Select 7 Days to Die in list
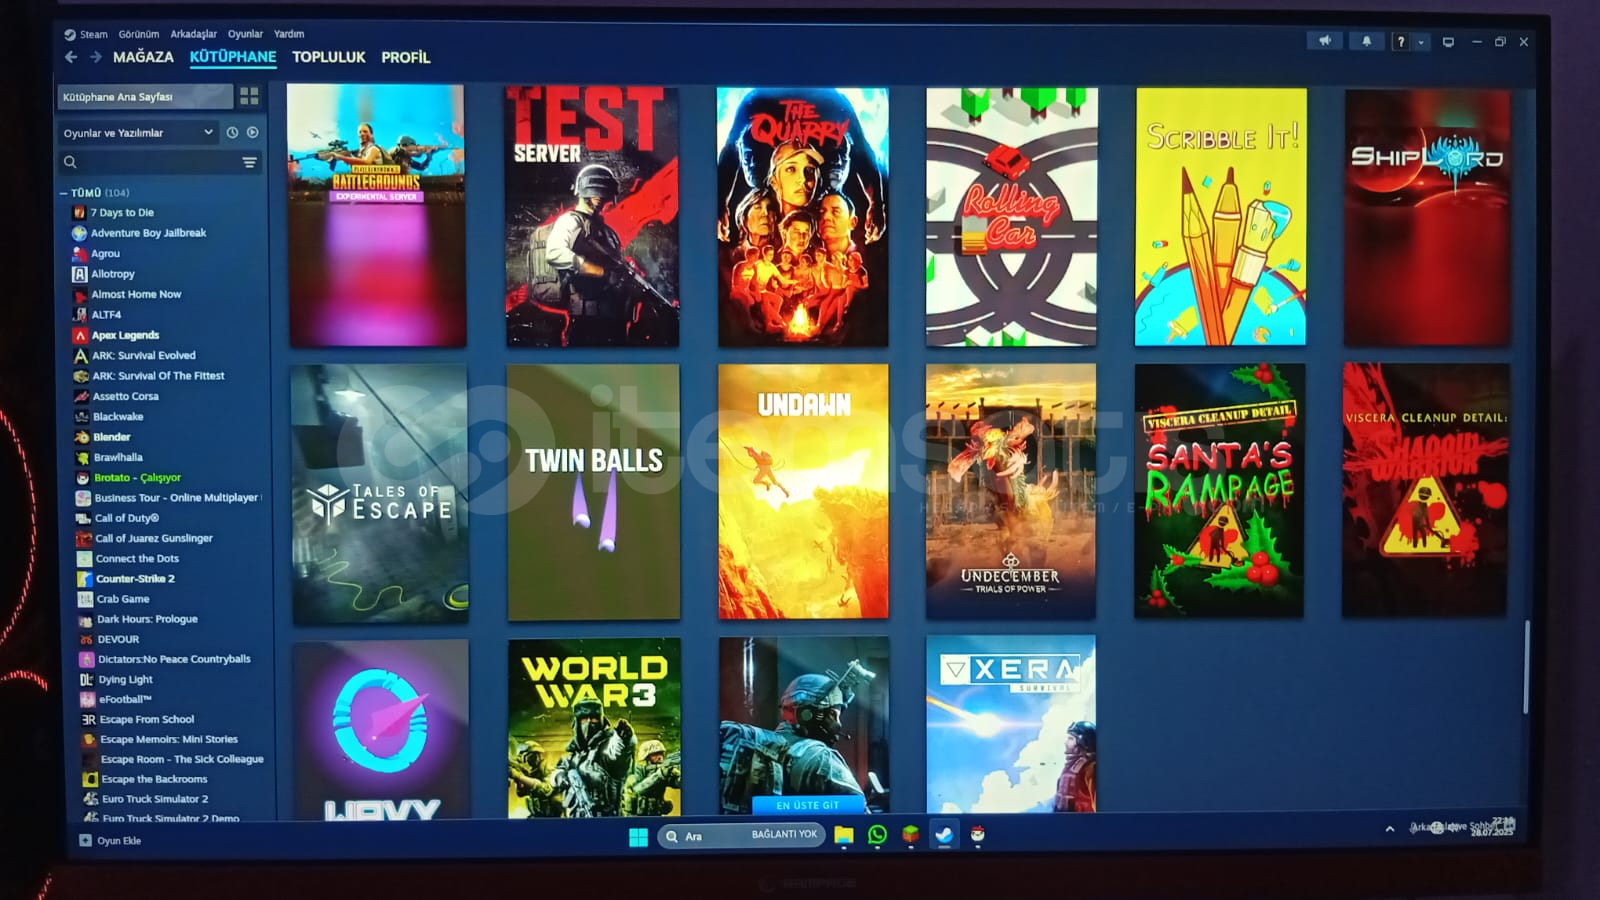The image size is (1600, 900). 122,212
